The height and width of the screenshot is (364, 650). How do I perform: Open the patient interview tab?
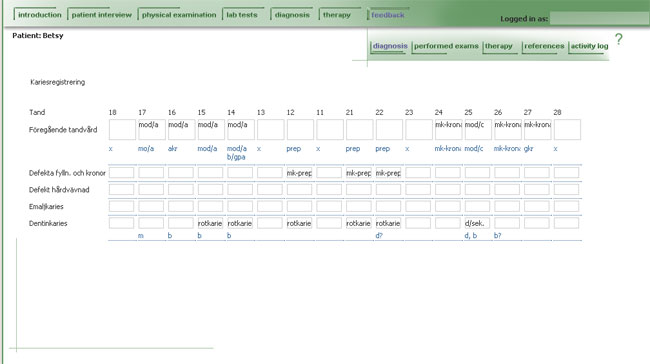tap(102, 15)
